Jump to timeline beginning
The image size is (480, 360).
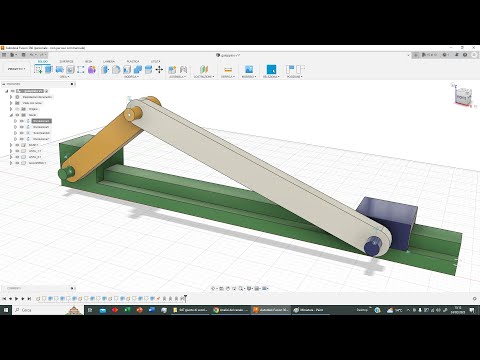click(x=4, y=299)
